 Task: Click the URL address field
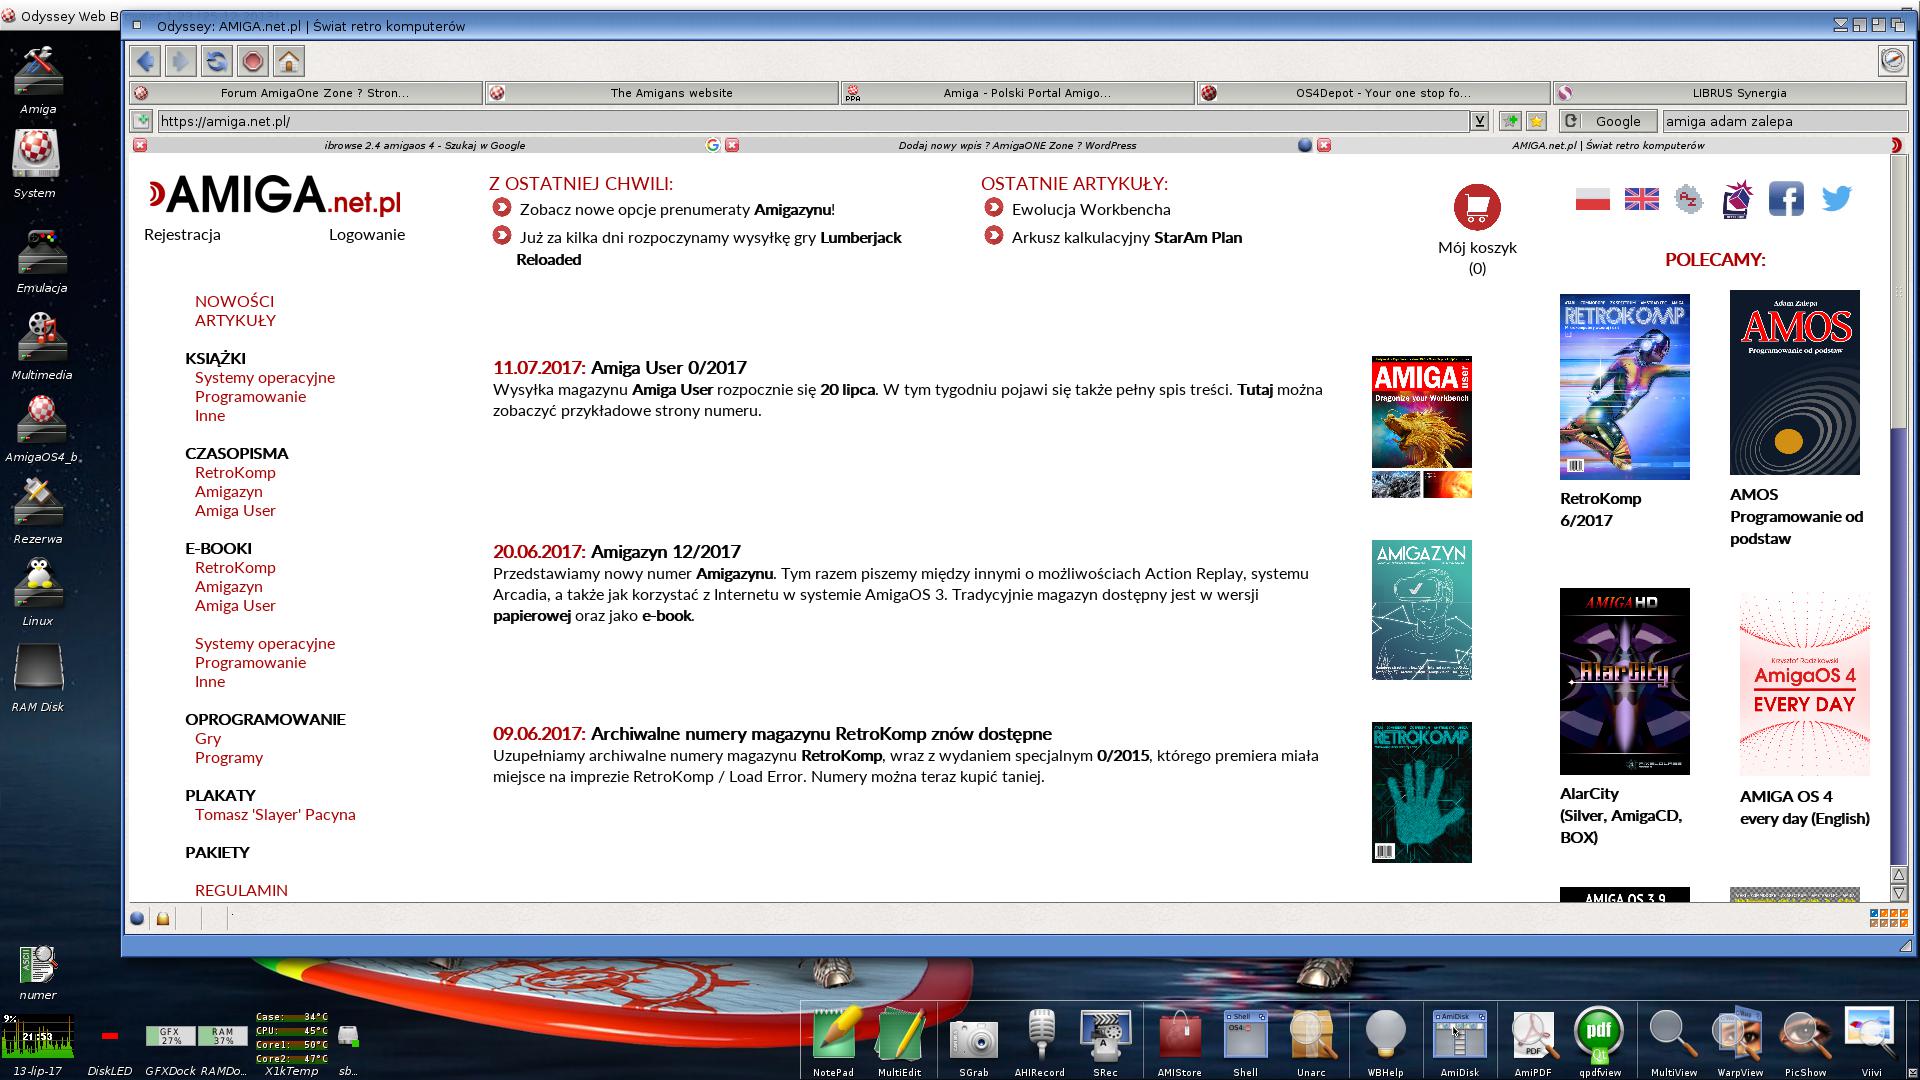pyautogui.click(x=812, y=121)
